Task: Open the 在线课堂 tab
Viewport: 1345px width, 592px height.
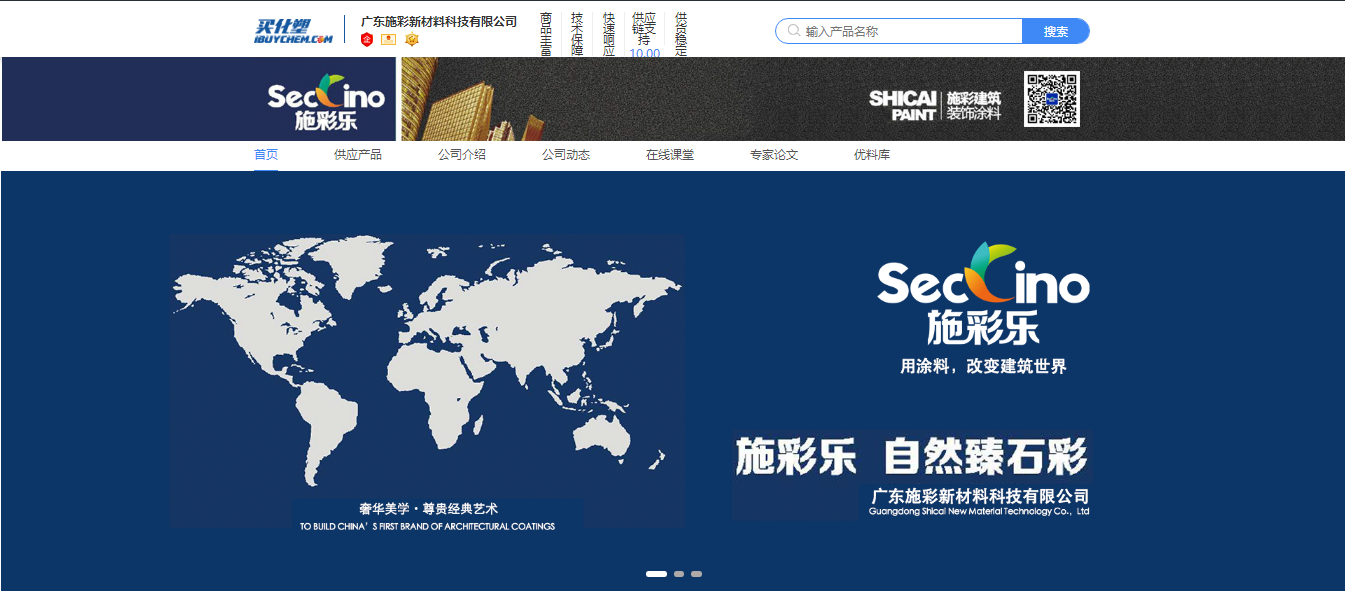Action: (x=670, y=155)
